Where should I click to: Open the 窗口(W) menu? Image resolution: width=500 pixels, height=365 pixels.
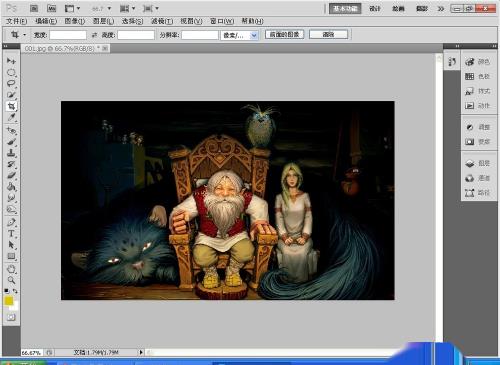pos(222,21)
